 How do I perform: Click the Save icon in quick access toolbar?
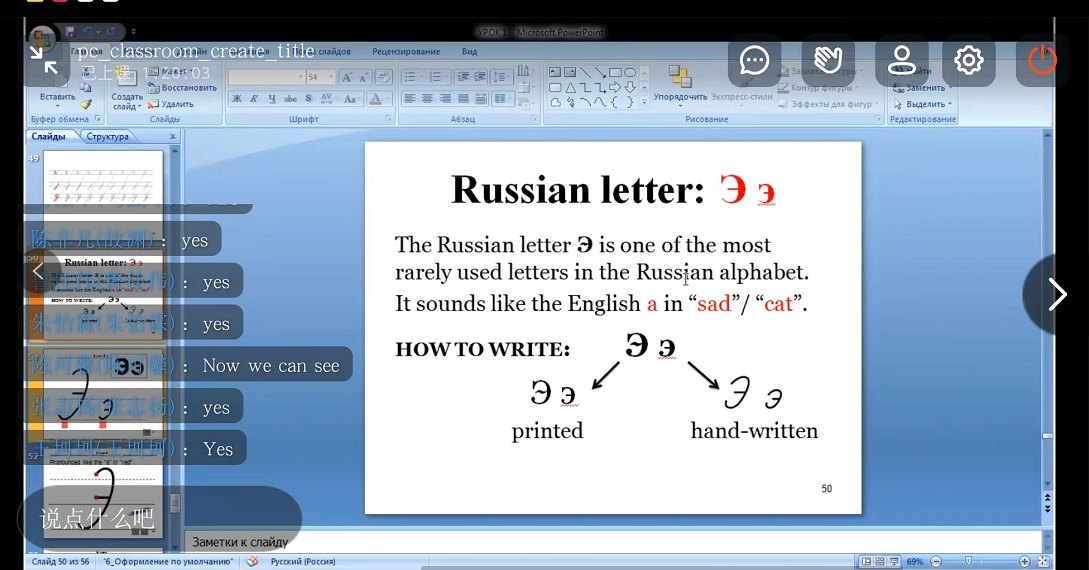pyautogui.click(x=70, y=32)
